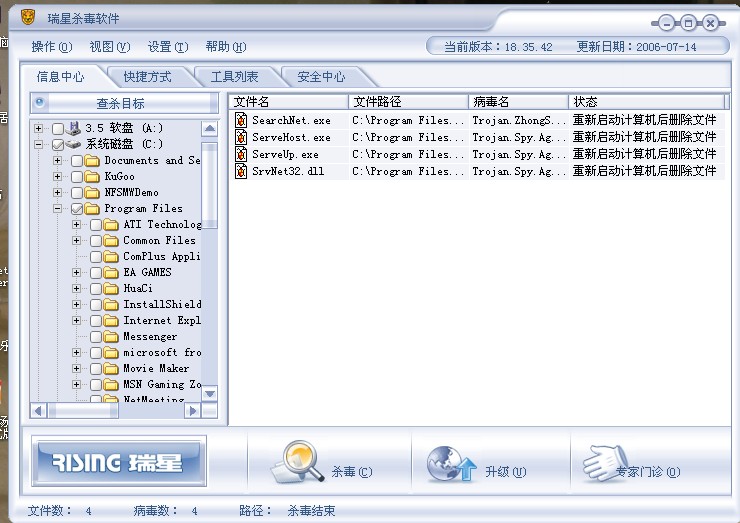Click the SrvNet32.dll infected file icon
This screenshot has height=523, width=740.
pos(241,171)
